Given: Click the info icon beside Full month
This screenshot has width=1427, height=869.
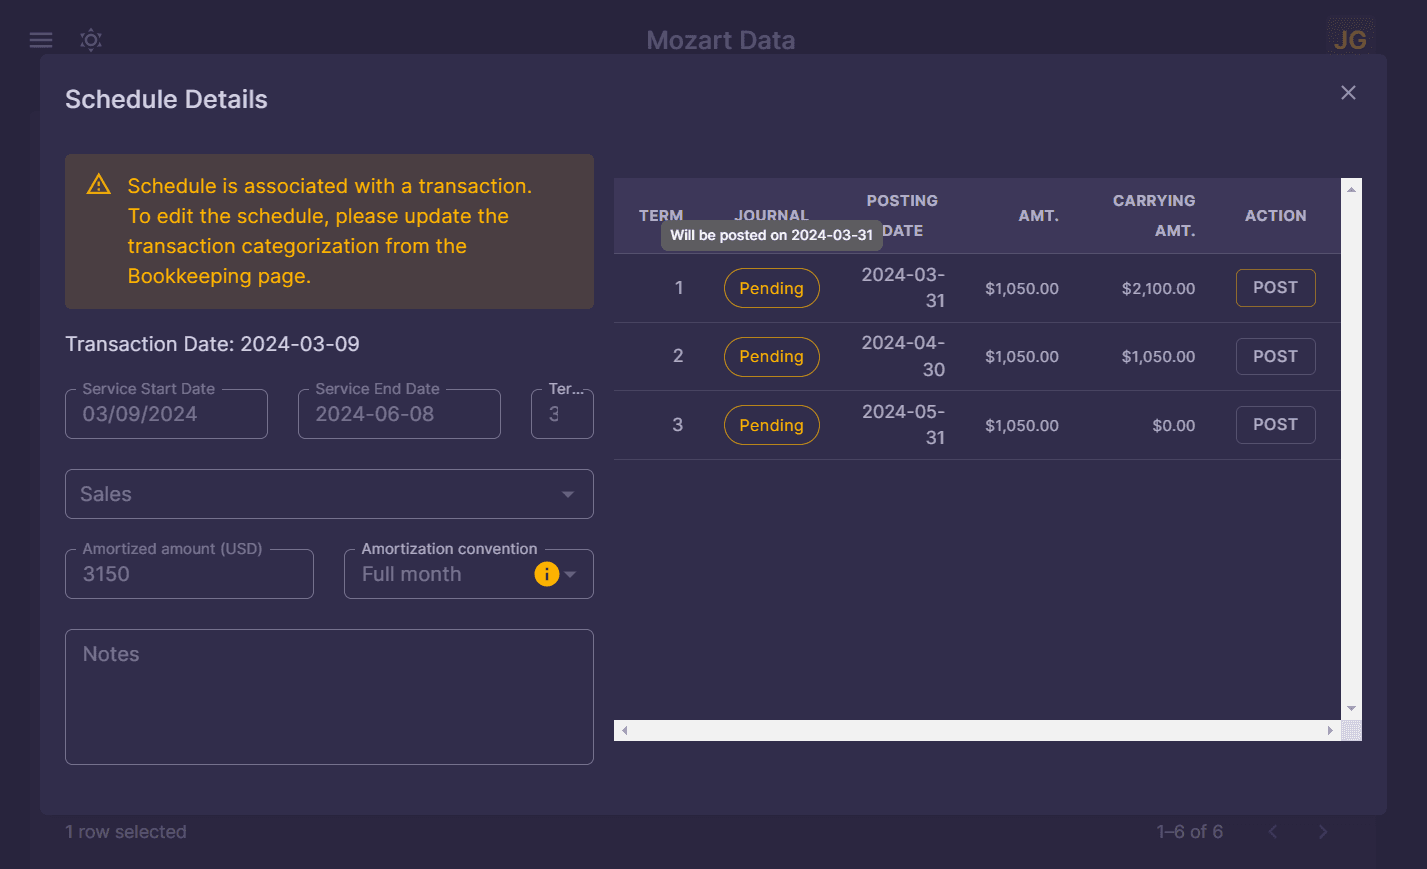Looking at the screenshot, I should [x=546, y=574].
